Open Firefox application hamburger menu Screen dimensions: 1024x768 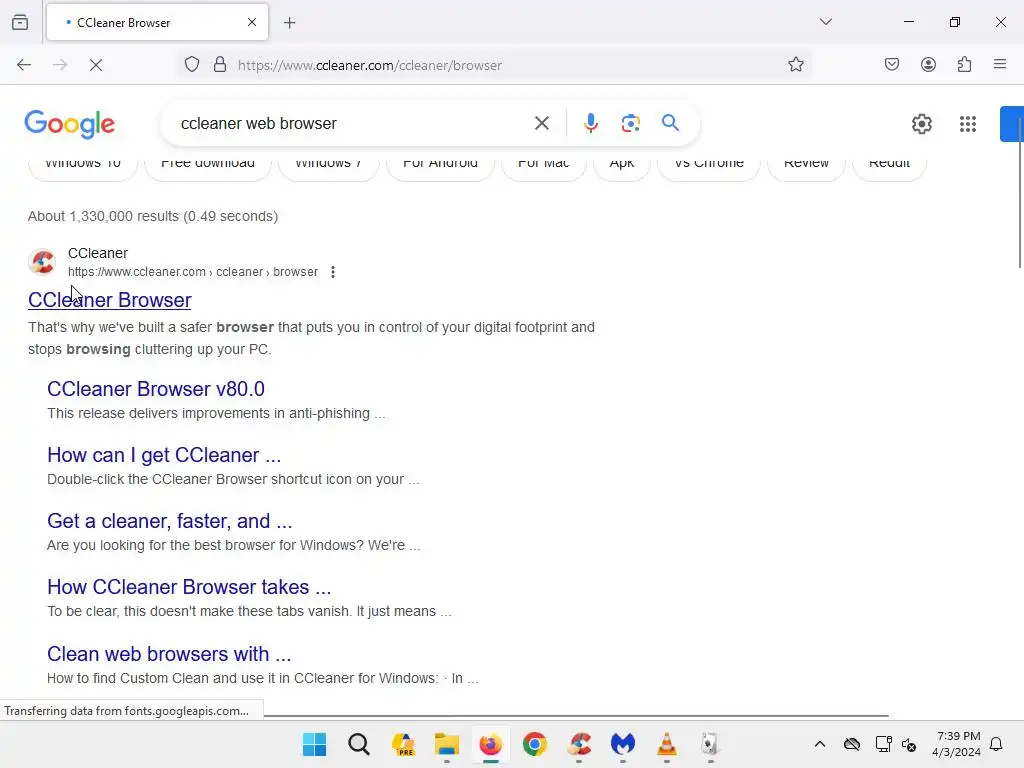tap(1000, 64)
